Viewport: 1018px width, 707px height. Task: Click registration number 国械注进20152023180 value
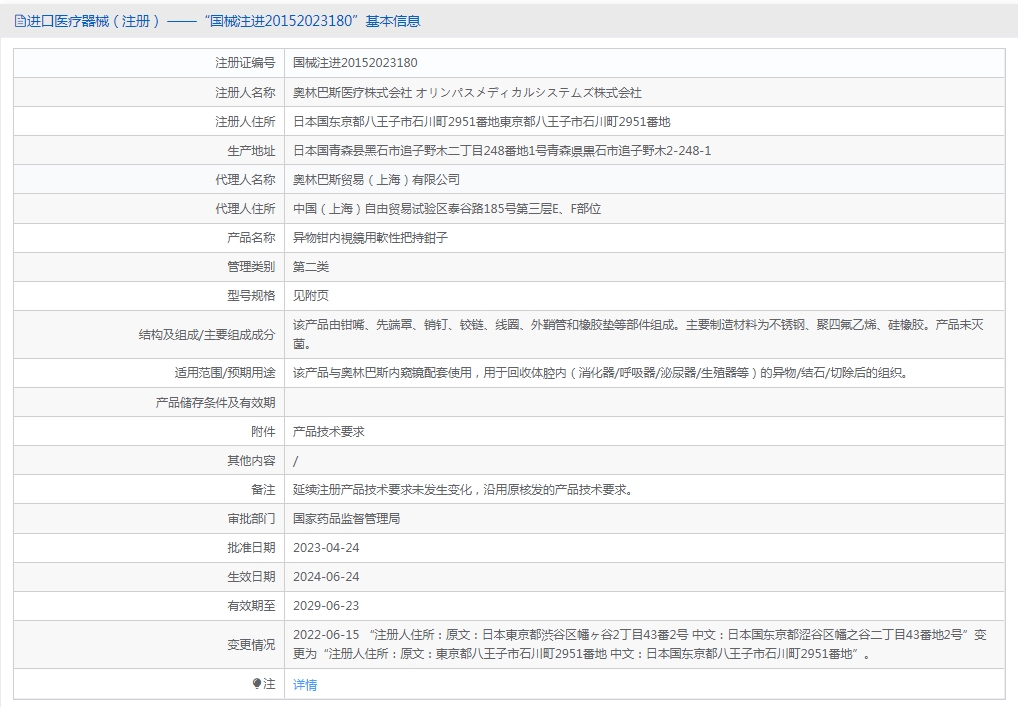[x=355, y=63]
